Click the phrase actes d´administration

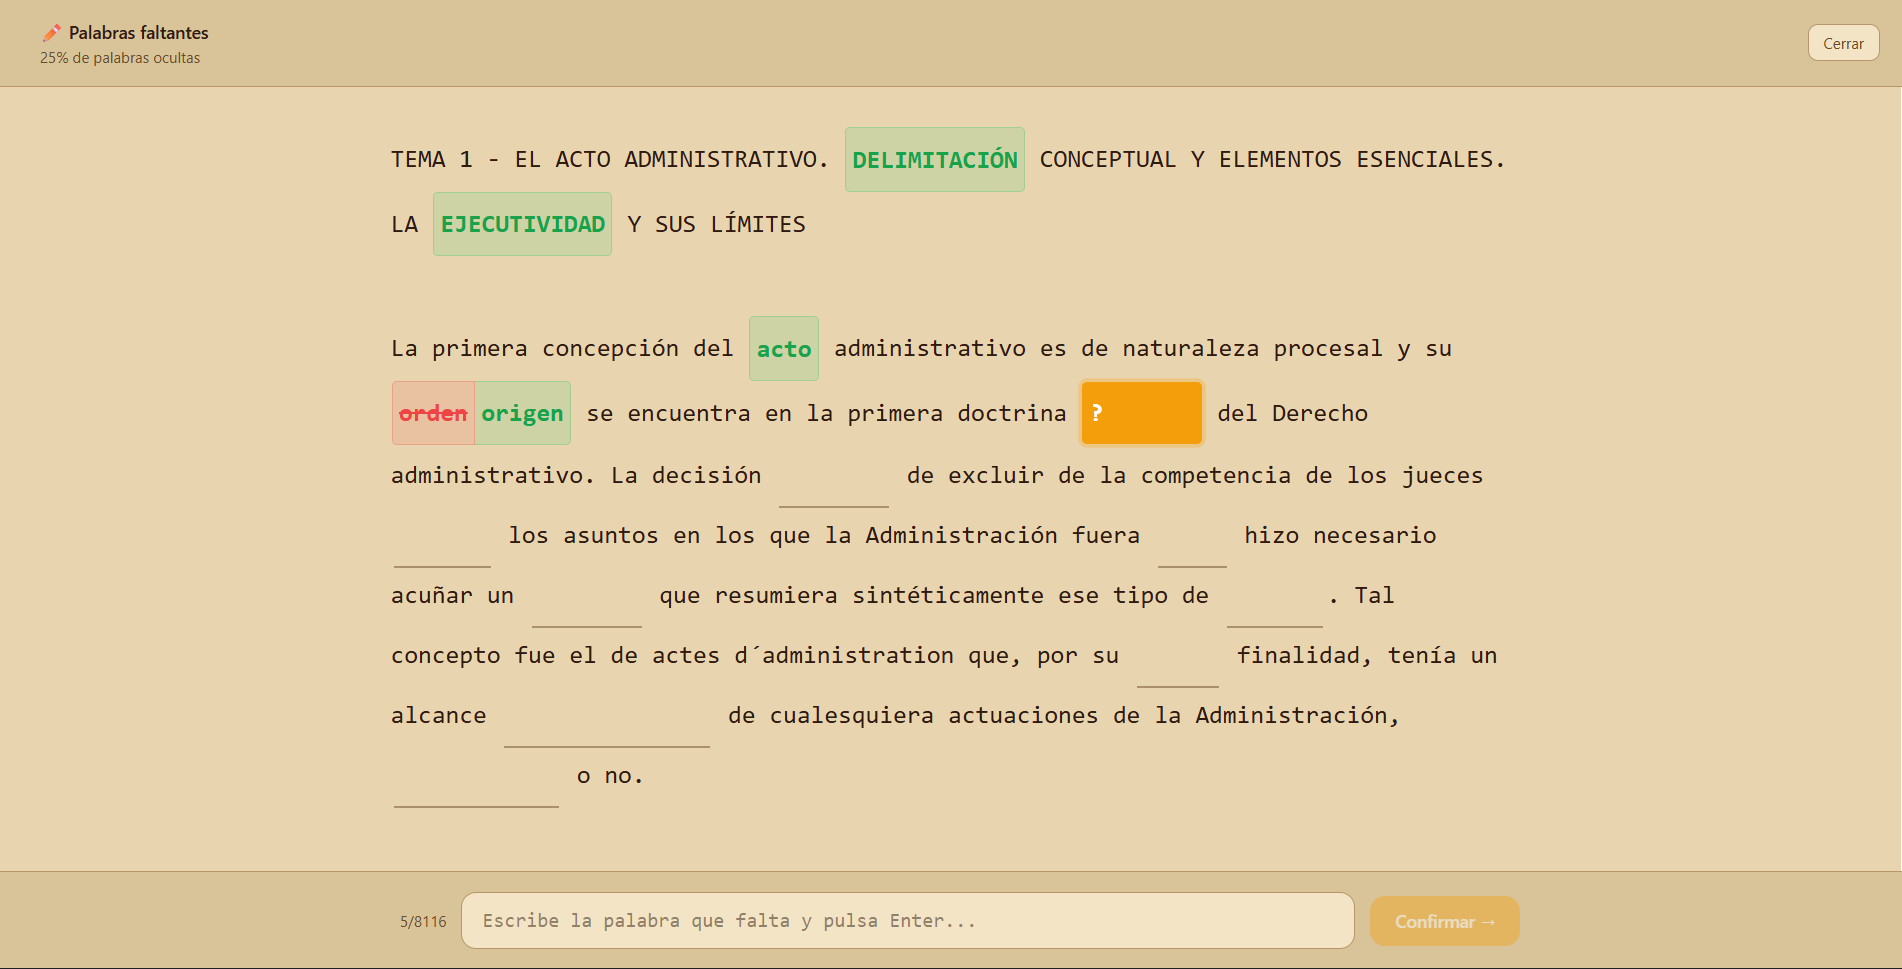click(802, 655)
